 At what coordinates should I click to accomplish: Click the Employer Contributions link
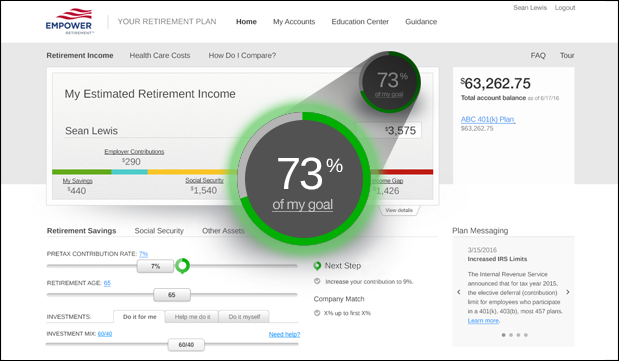[x=134, y=152]
